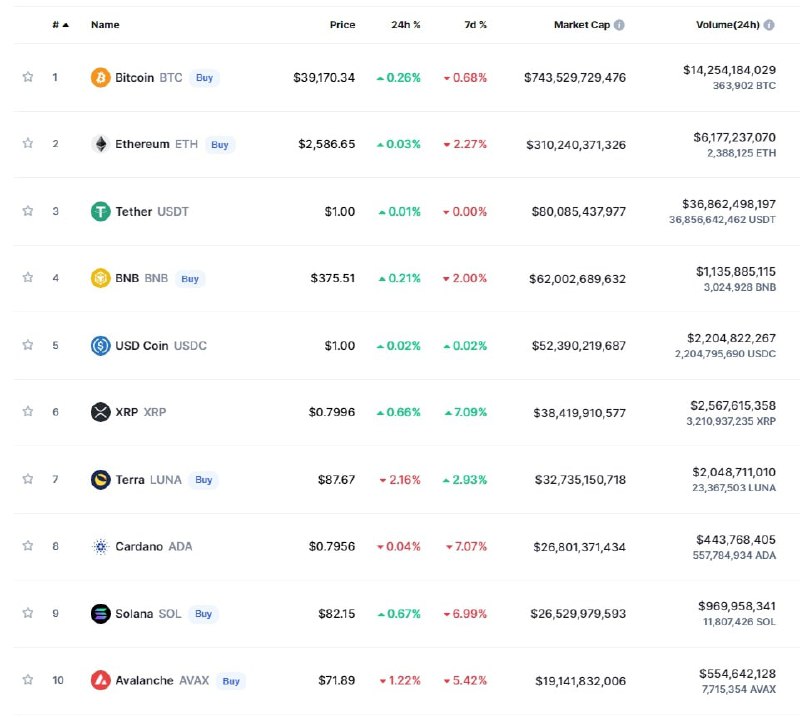
Task: Click the red Avalanche logo
Action: 101,680
